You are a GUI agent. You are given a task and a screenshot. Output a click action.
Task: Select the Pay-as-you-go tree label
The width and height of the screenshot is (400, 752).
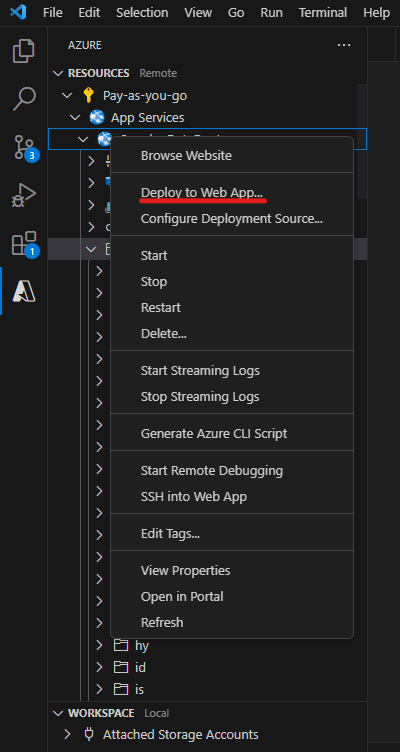click(145, 95)
